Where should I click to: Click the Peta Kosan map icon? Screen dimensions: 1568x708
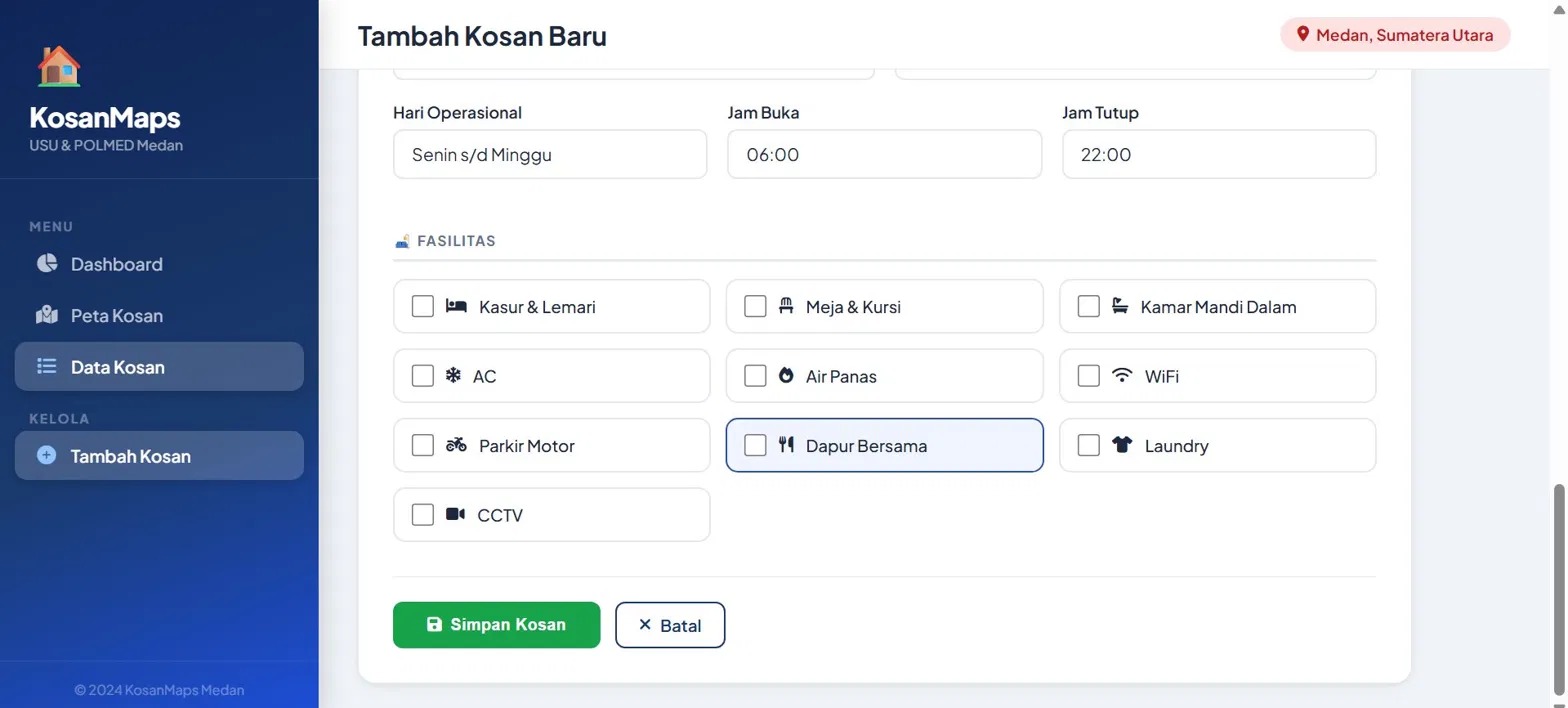(x=47, y=315)
